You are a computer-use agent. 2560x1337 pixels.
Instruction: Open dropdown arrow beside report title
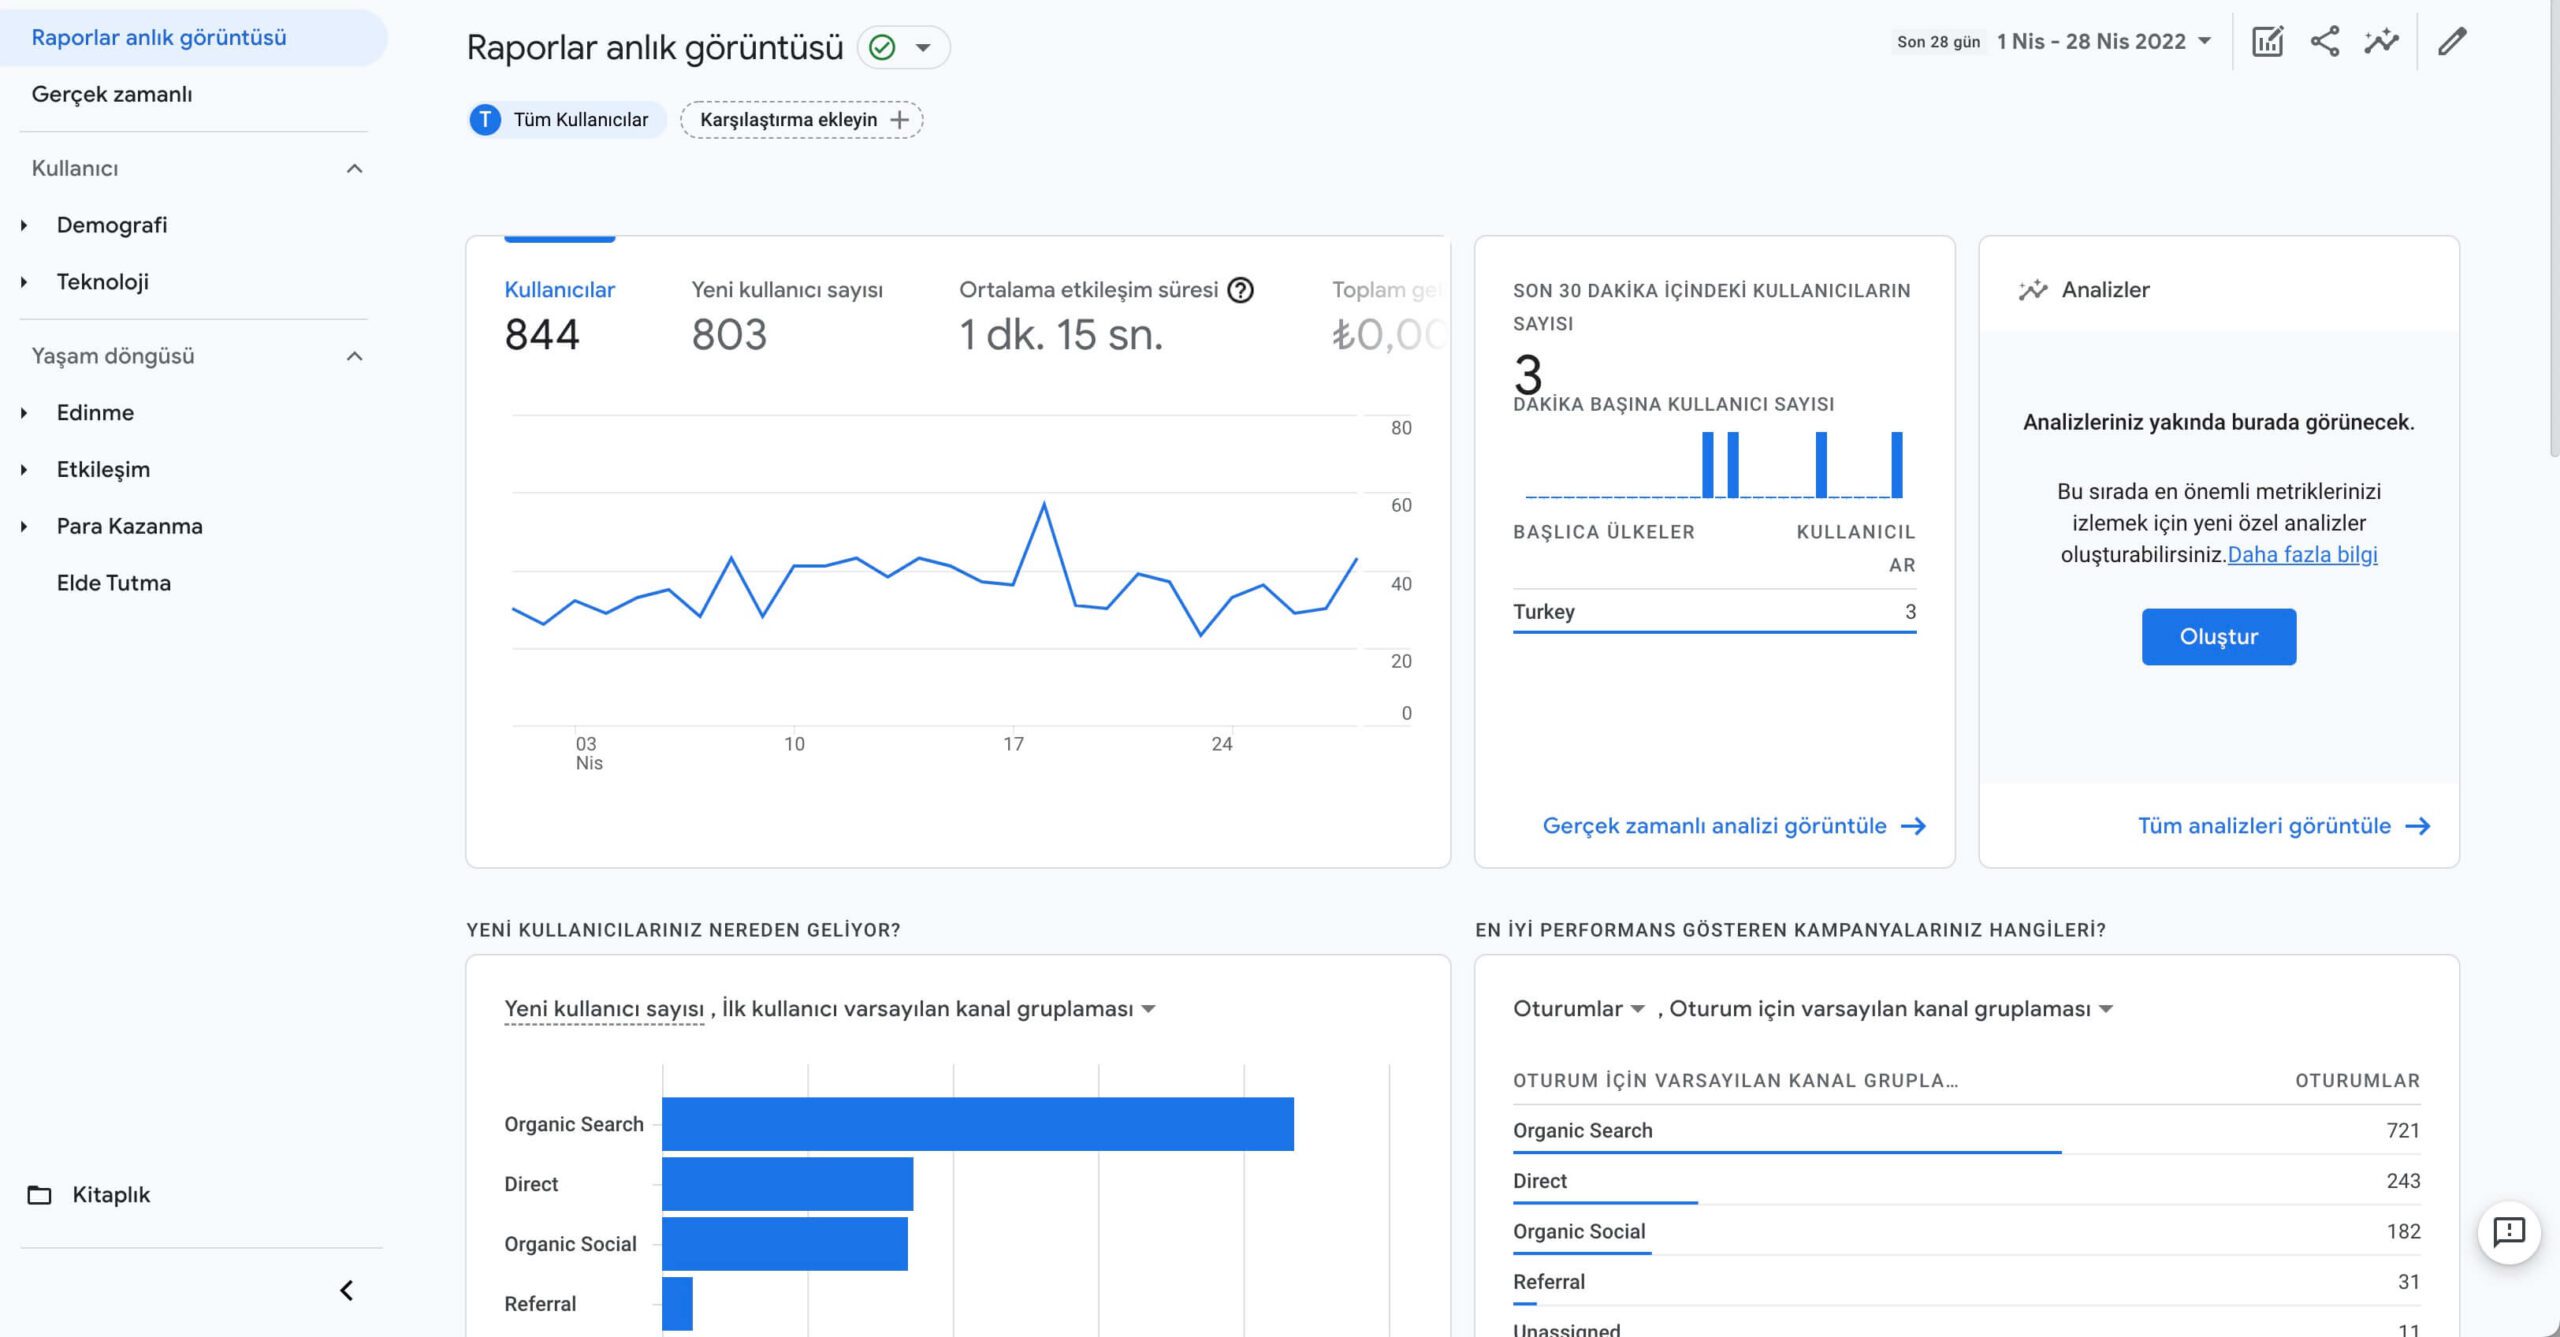tap(923, 47)
